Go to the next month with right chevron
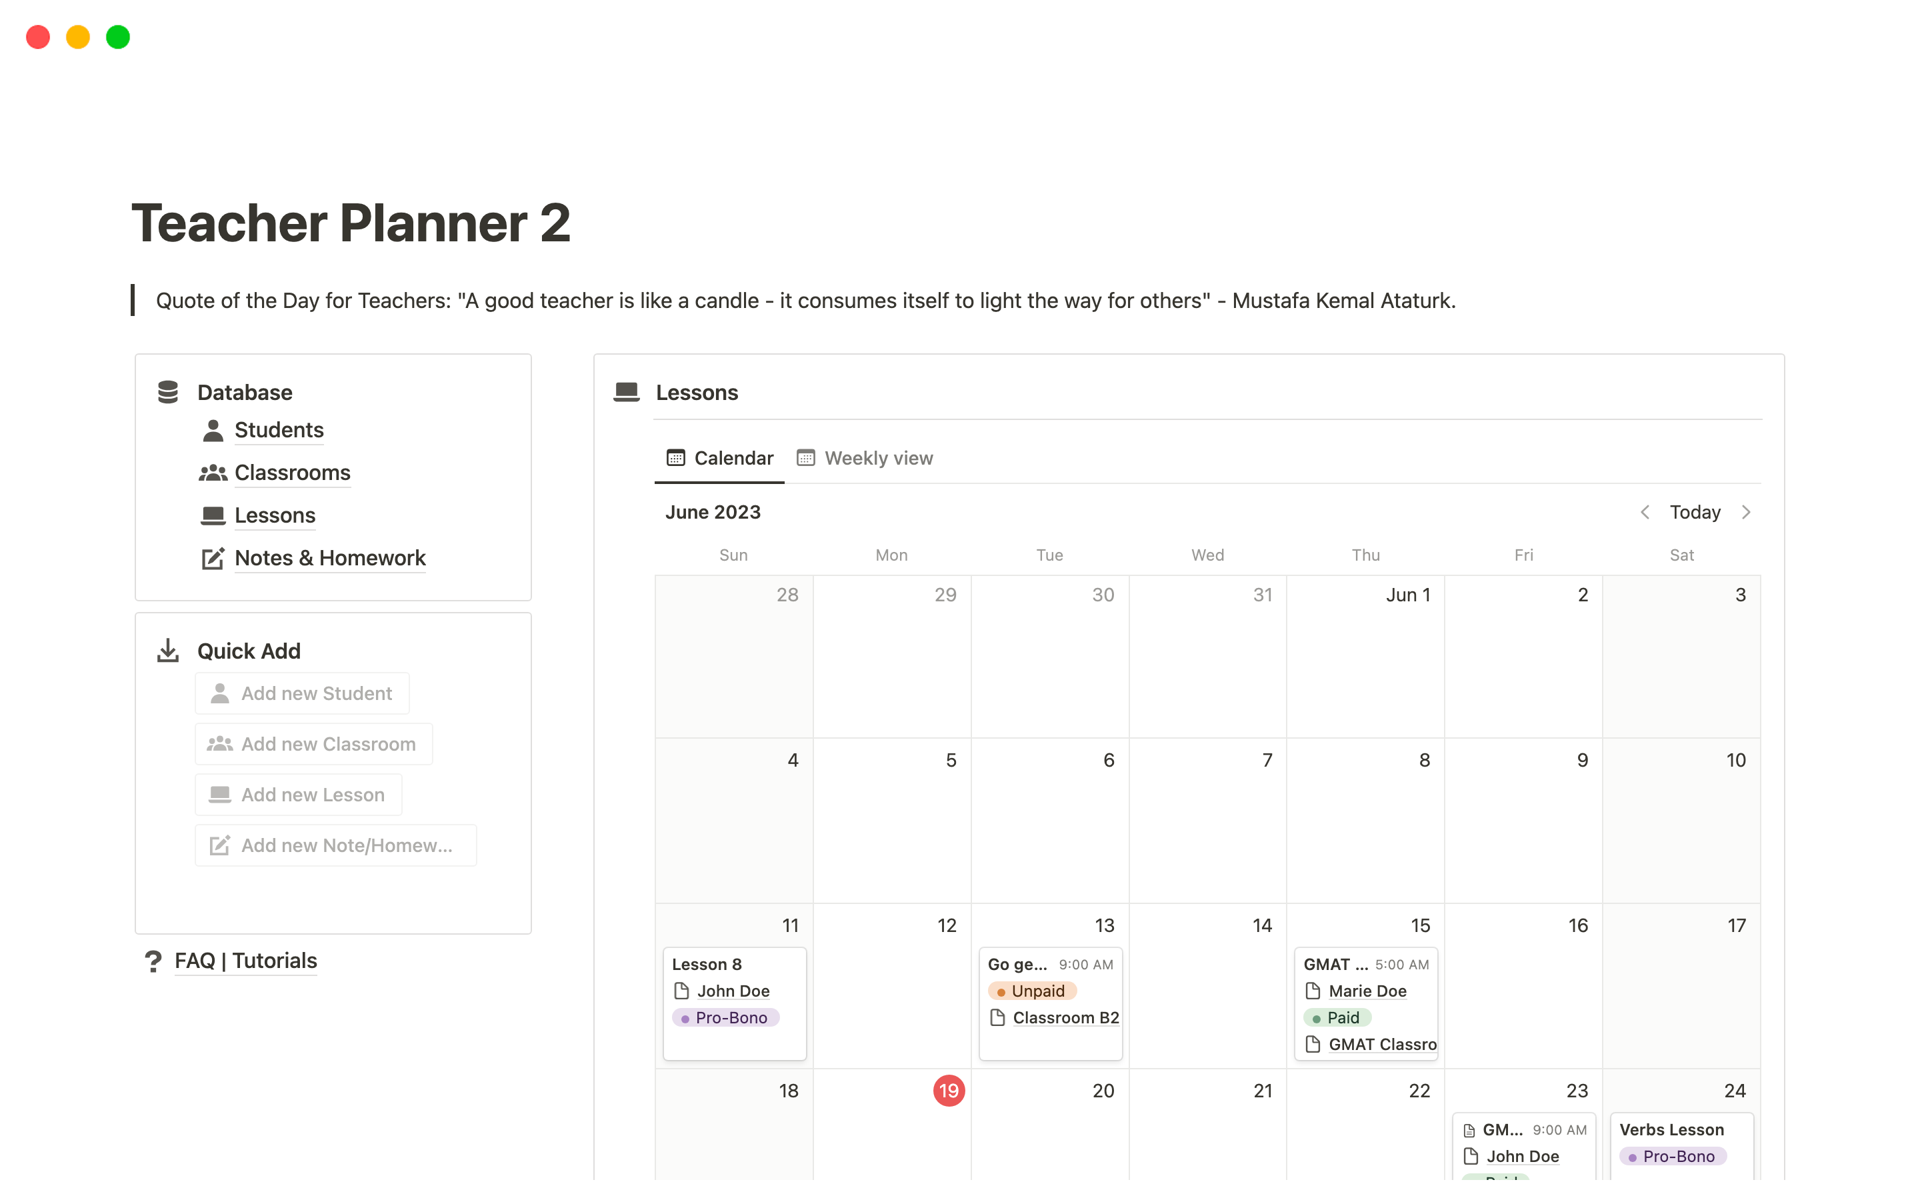1920x1200 pixels. pyautogui.click(x=1747, y=512)
